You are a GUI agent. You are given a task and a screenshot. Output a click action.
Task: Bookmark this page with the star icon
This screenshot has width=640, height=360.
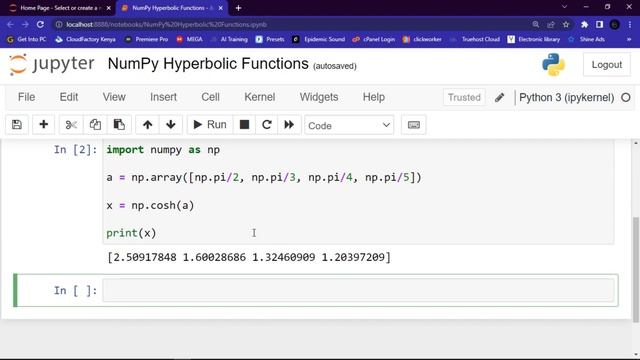566,24
